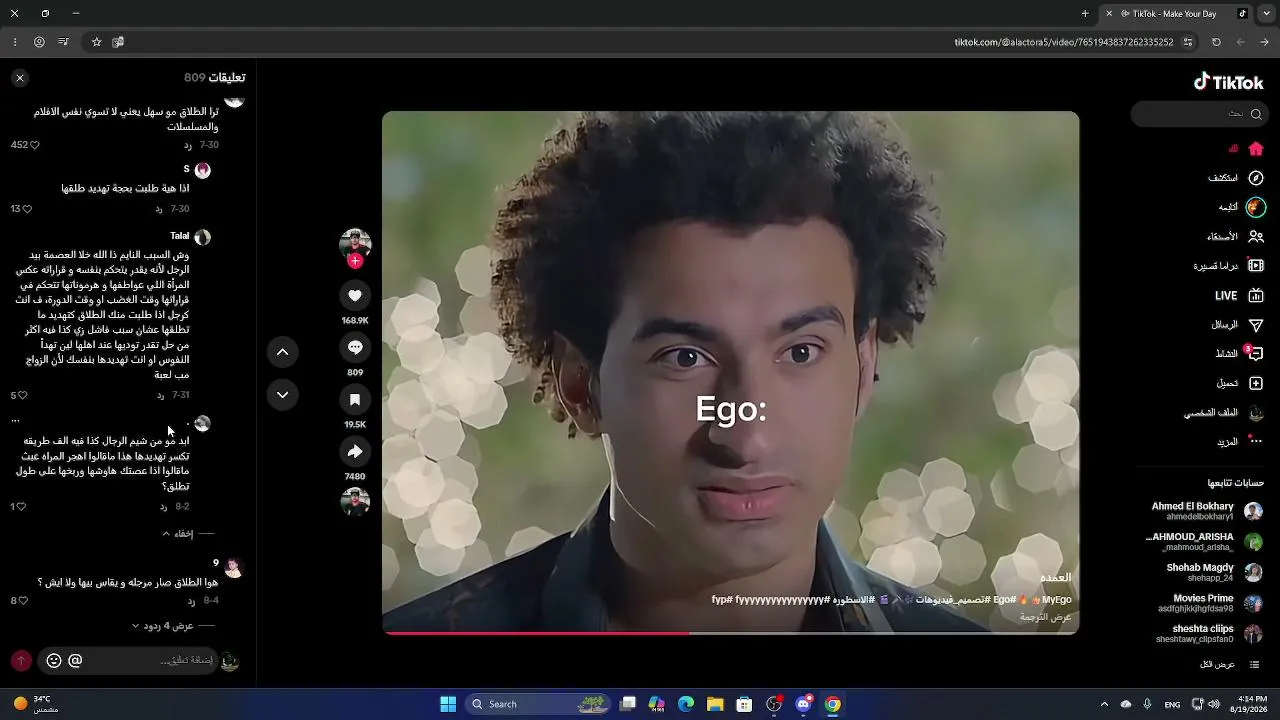Reply to the comment dated 8-4

pos(191,601)
